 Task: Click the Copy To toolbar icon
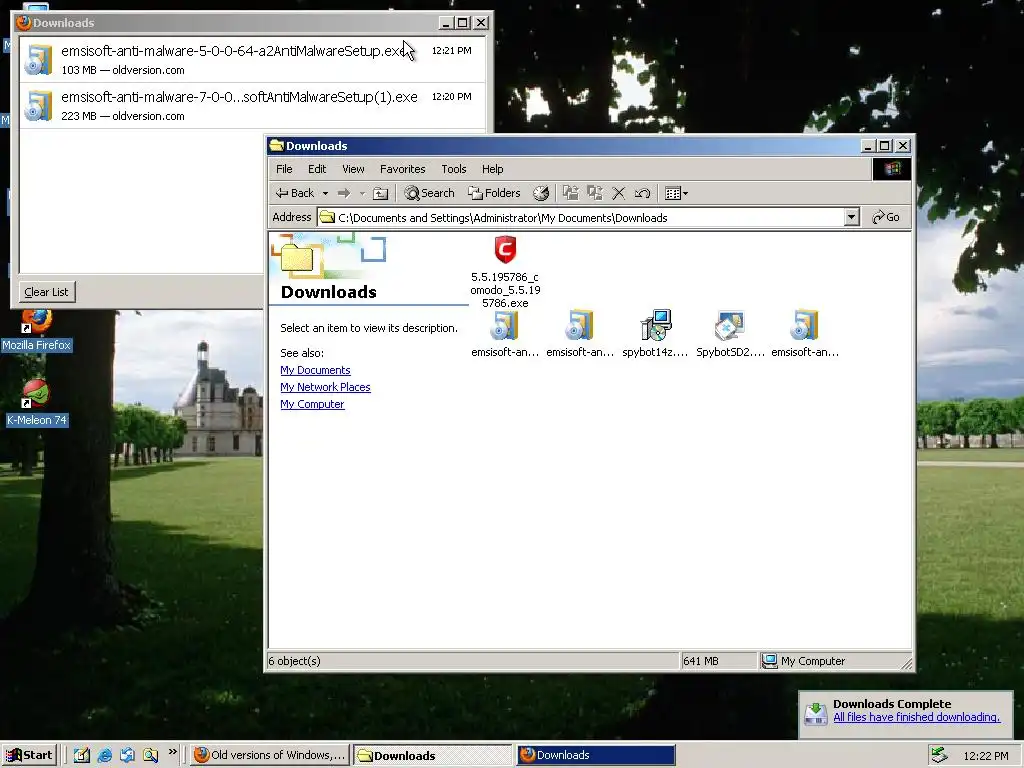594,193
